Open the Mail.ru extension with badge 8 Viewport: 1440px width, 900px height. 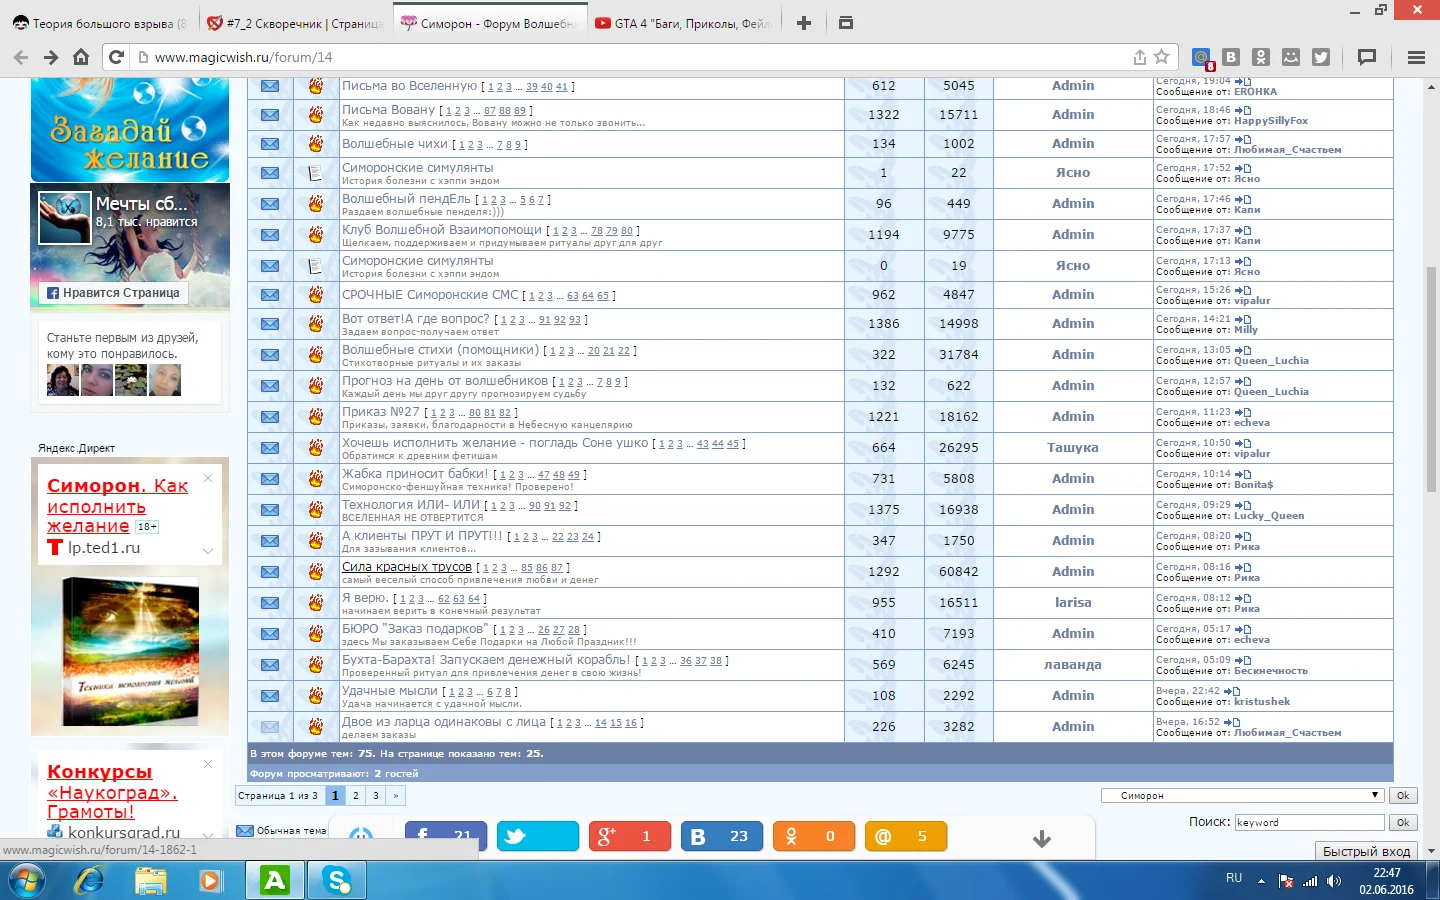(1202, 58)
